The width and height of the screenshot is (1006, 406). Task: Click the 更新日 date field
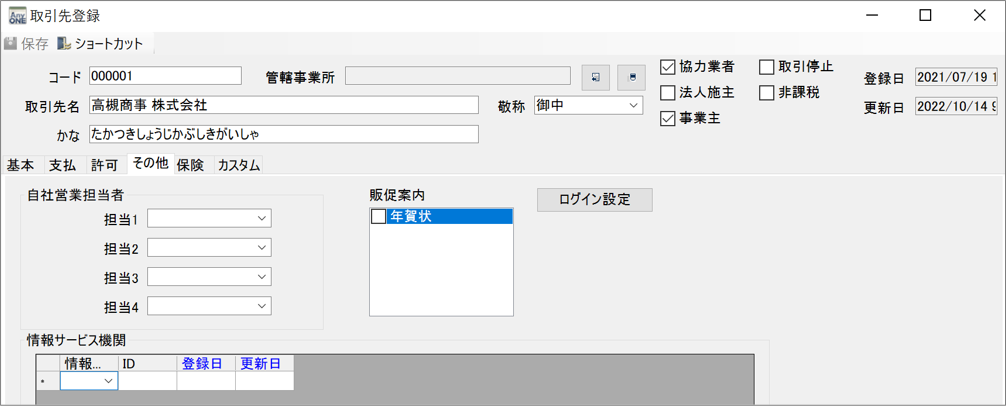click(x=956, y=106)
